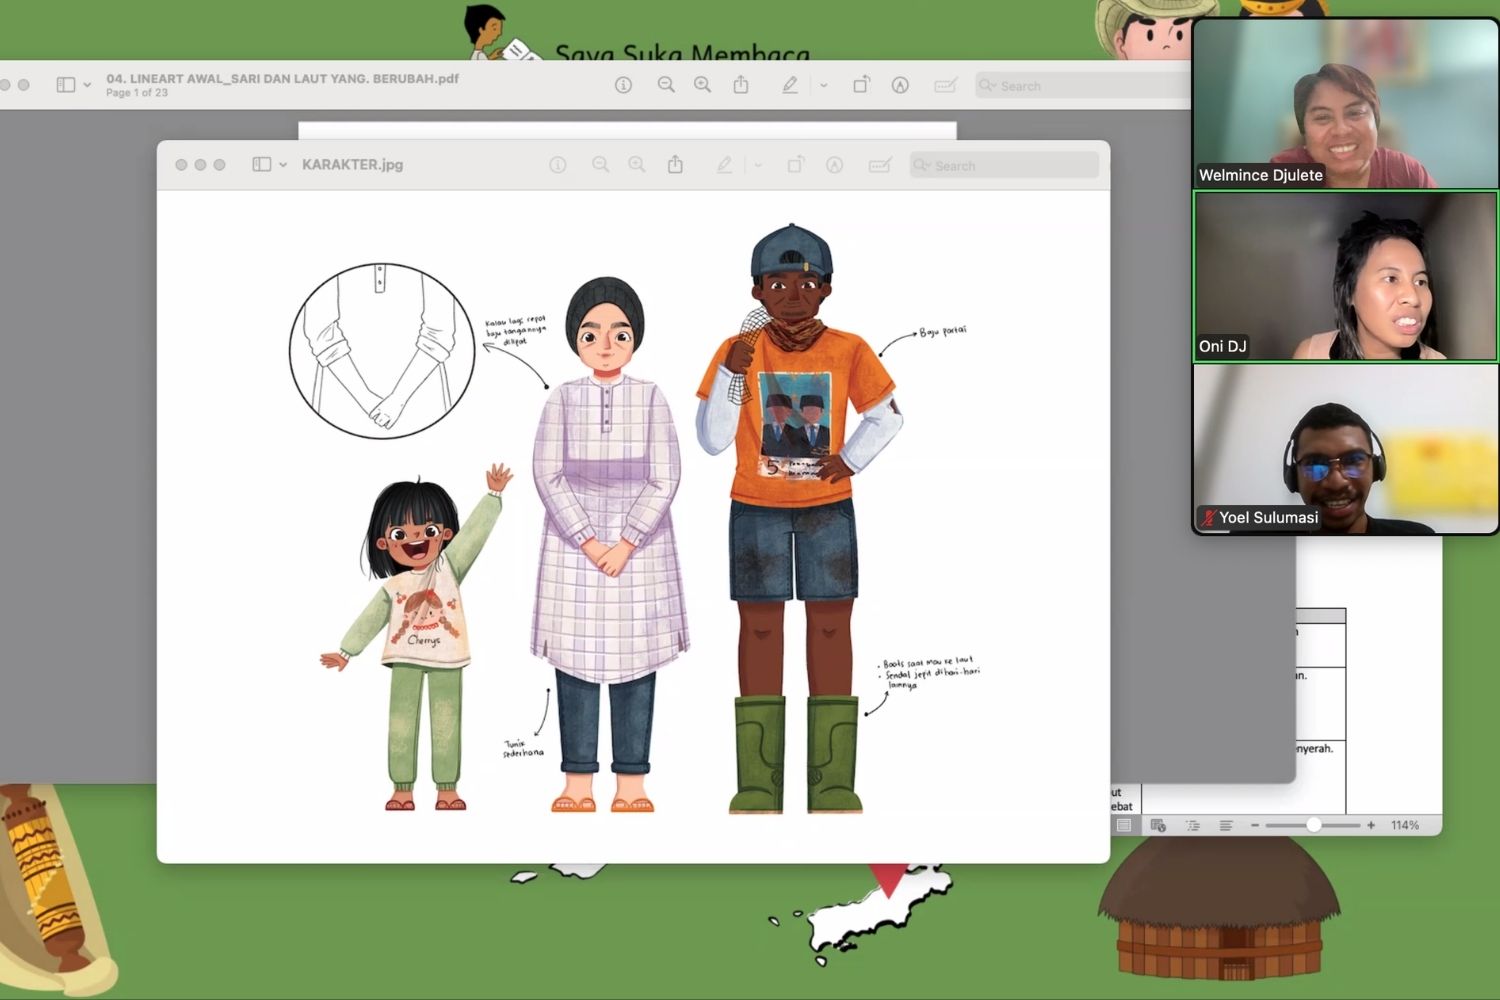Show inspector info in KARAKTER.jpg window

click(x=558, y=165)
